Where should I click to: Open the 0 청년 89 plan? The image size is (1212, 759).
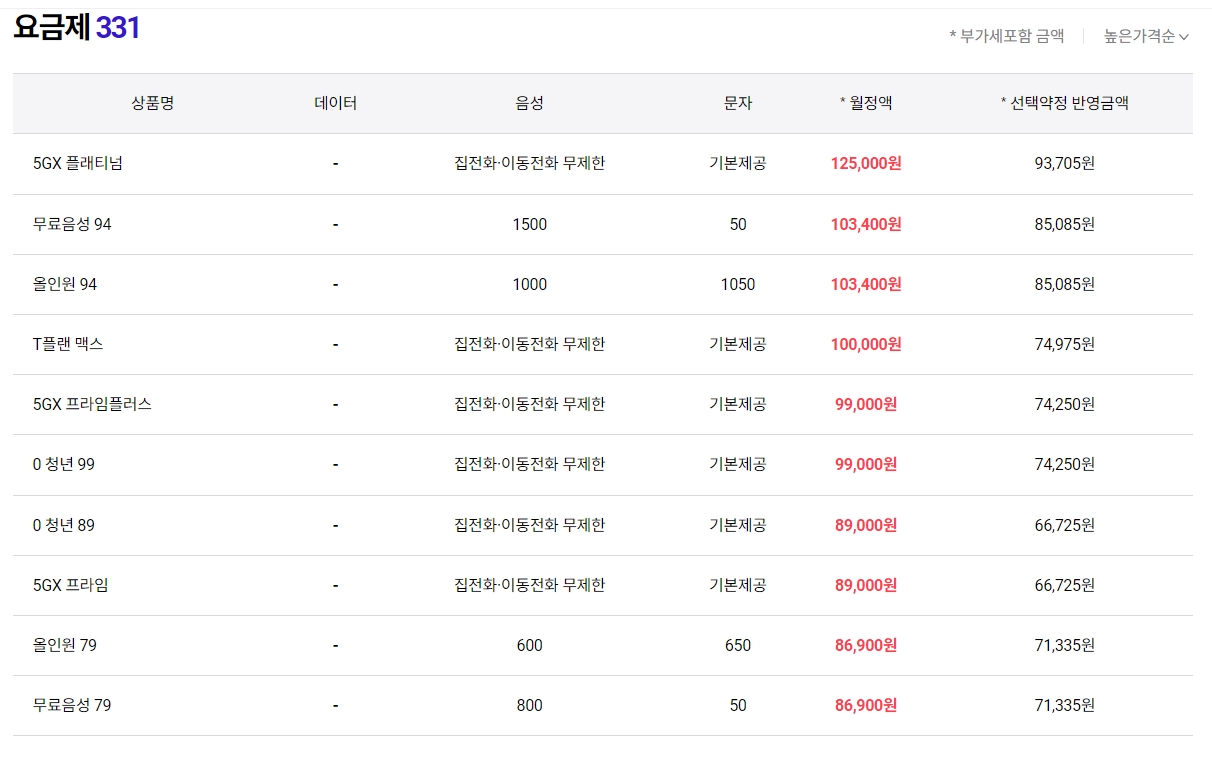coord(64,525)
